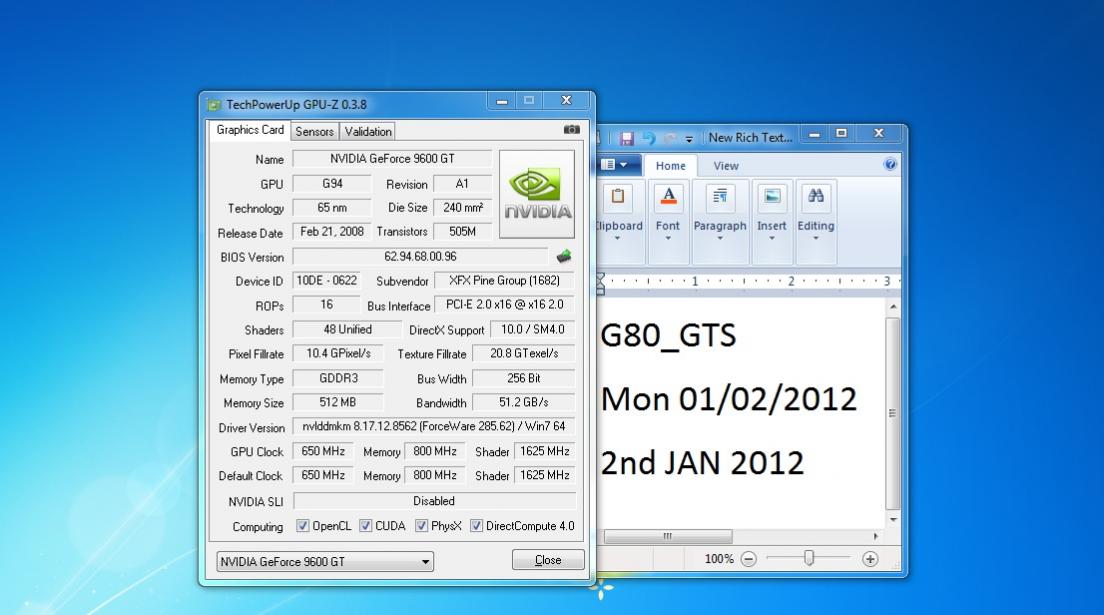Take a screenshot with GPU-Z camera icon
The height and width of the screenshot is (615, 1104).
(x=572, y=130)
